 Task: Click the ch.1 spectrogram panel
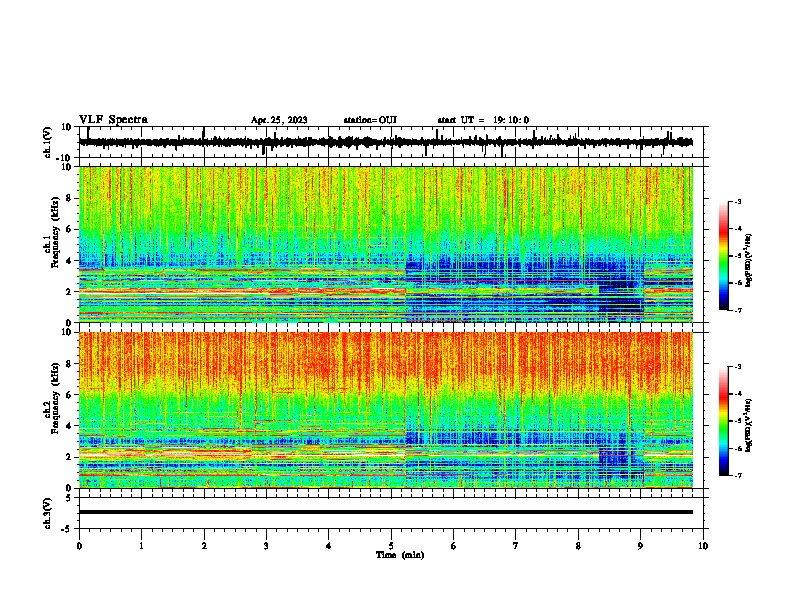[386, 244]
